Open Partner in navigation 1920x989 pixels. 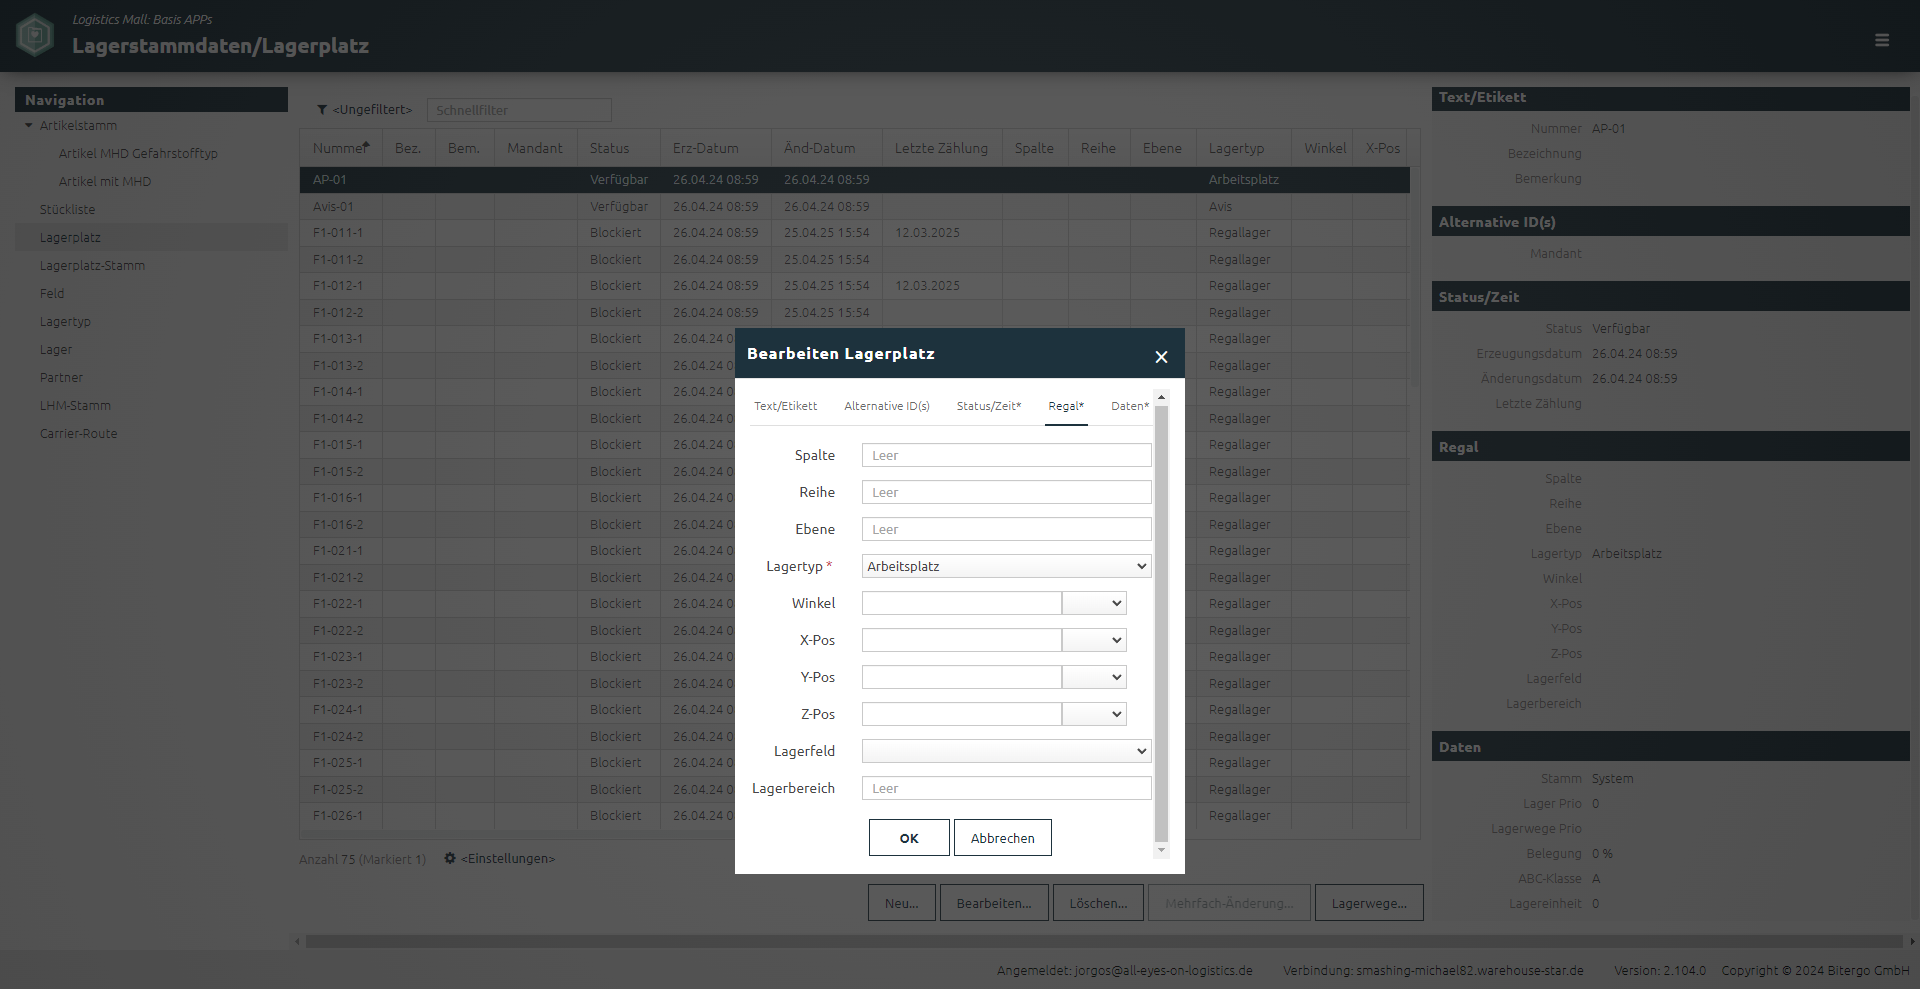(x=61, y=378)
